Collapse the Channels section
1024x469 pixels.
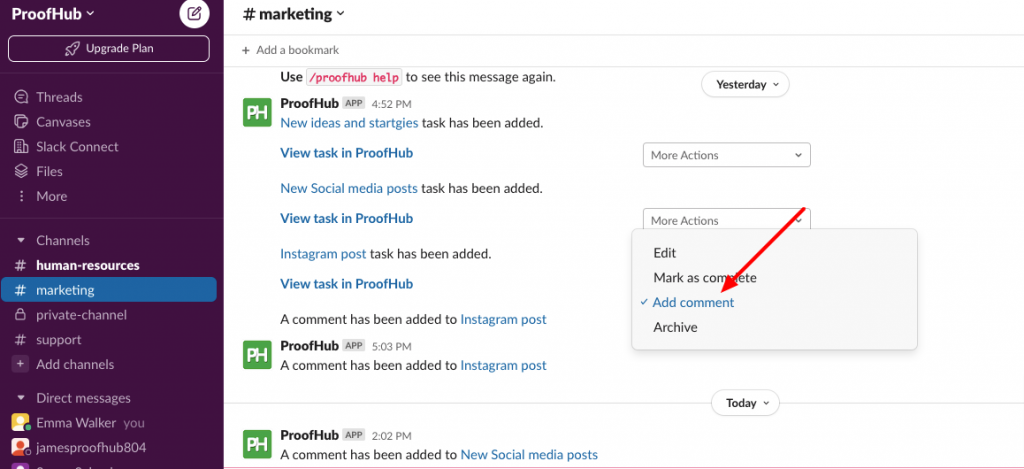[21, 240]
